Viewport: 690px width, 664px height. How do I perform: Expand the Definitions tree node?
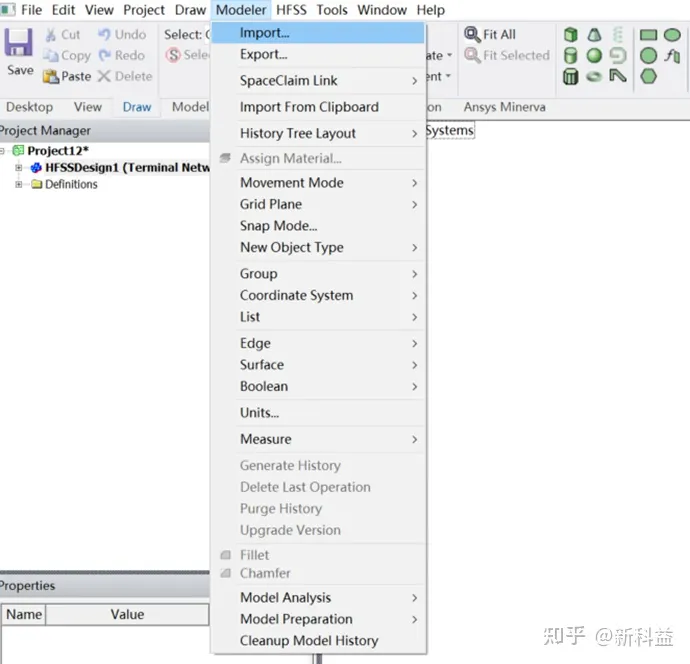18,184
